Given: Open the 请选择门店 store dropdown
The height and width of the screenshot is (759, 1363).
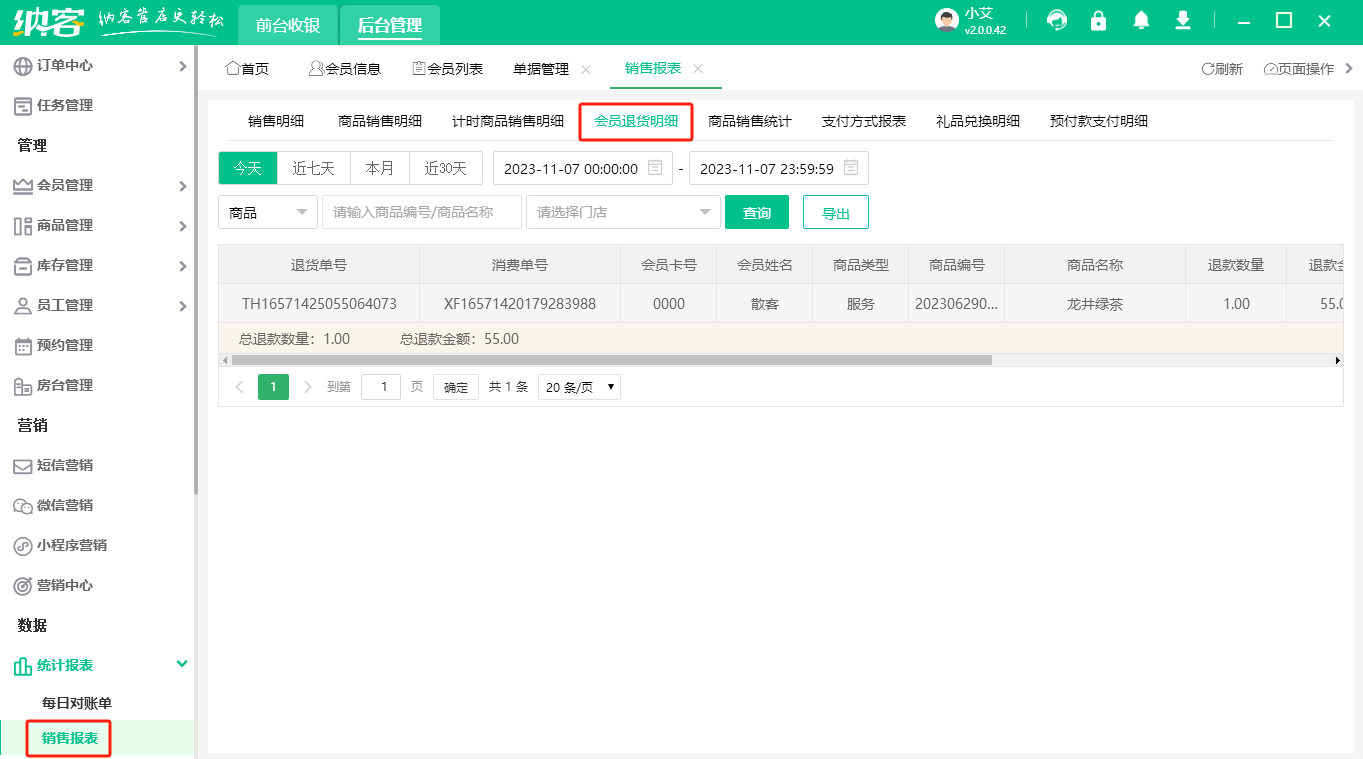Looking at the screenshot, I should point(622,212).
